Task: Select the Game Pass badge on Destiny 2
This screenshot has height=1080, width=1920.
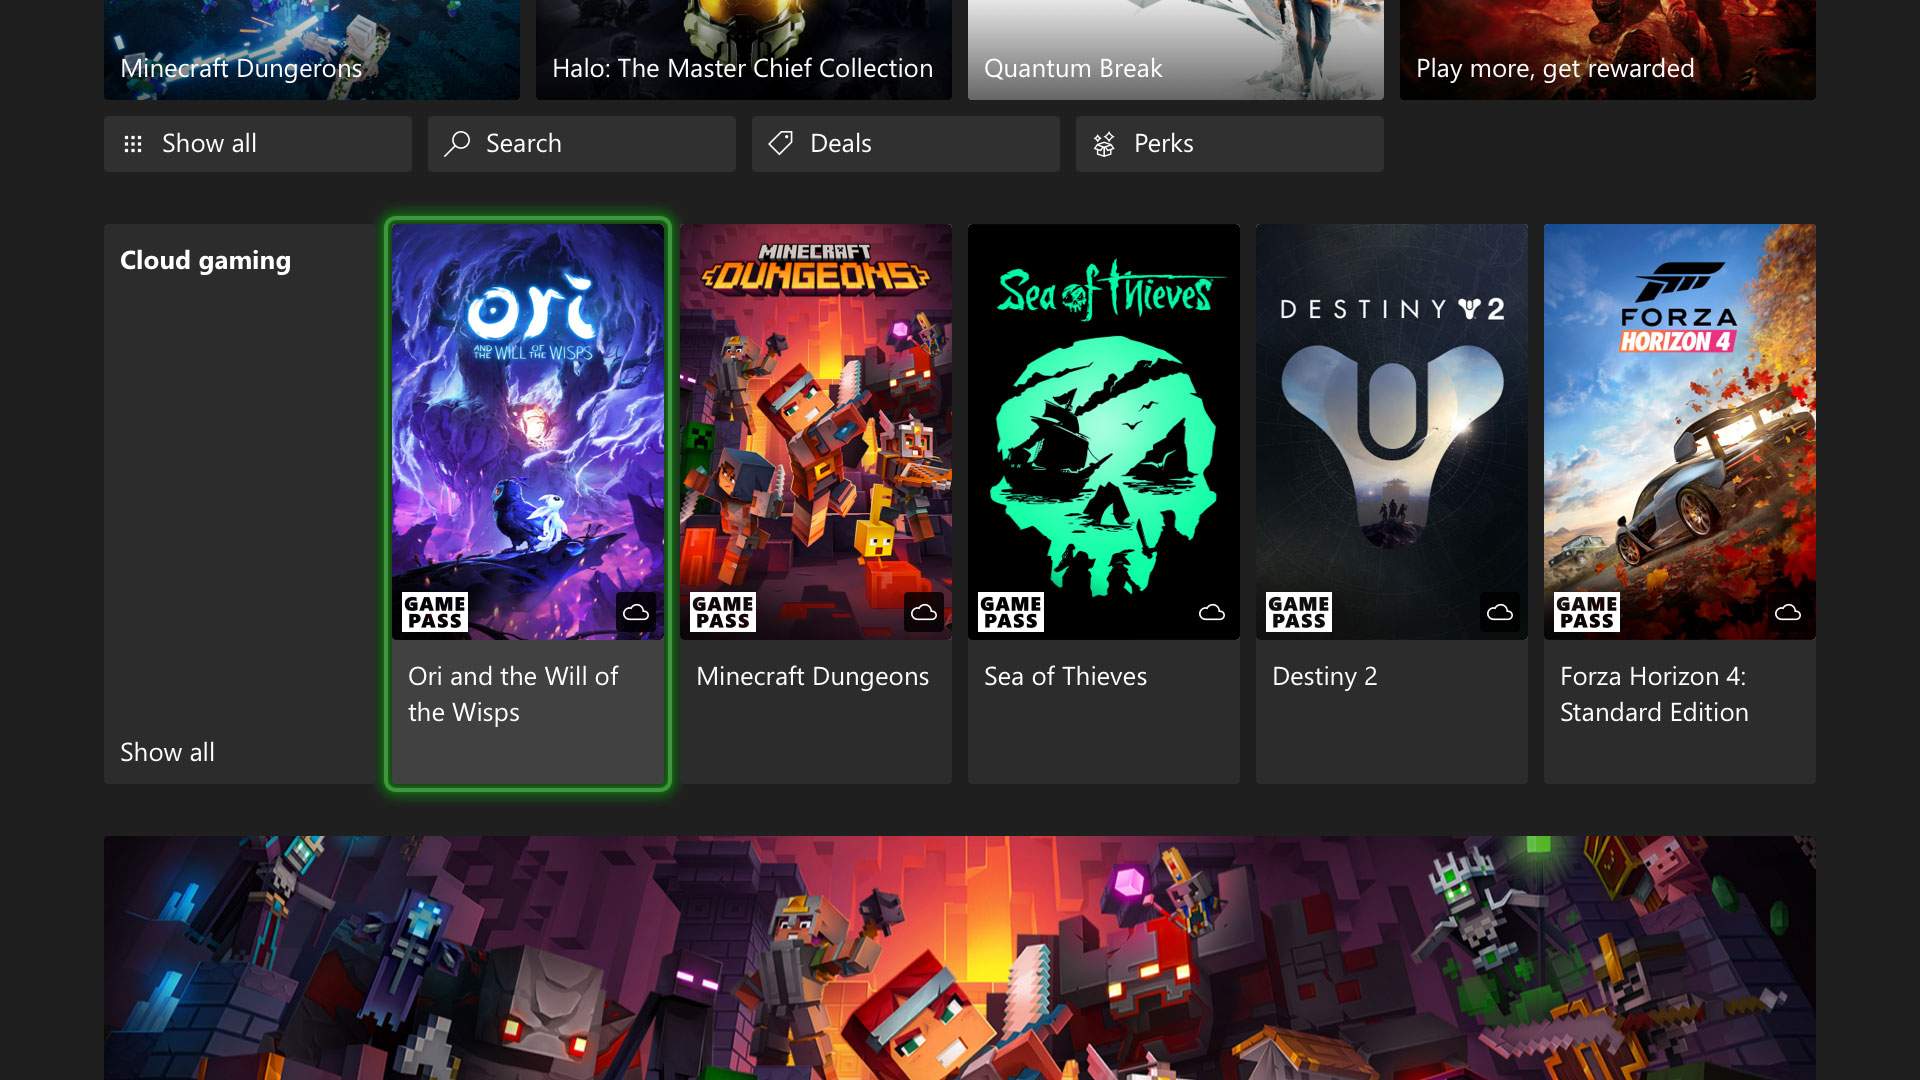Action: click(1299, 611)
